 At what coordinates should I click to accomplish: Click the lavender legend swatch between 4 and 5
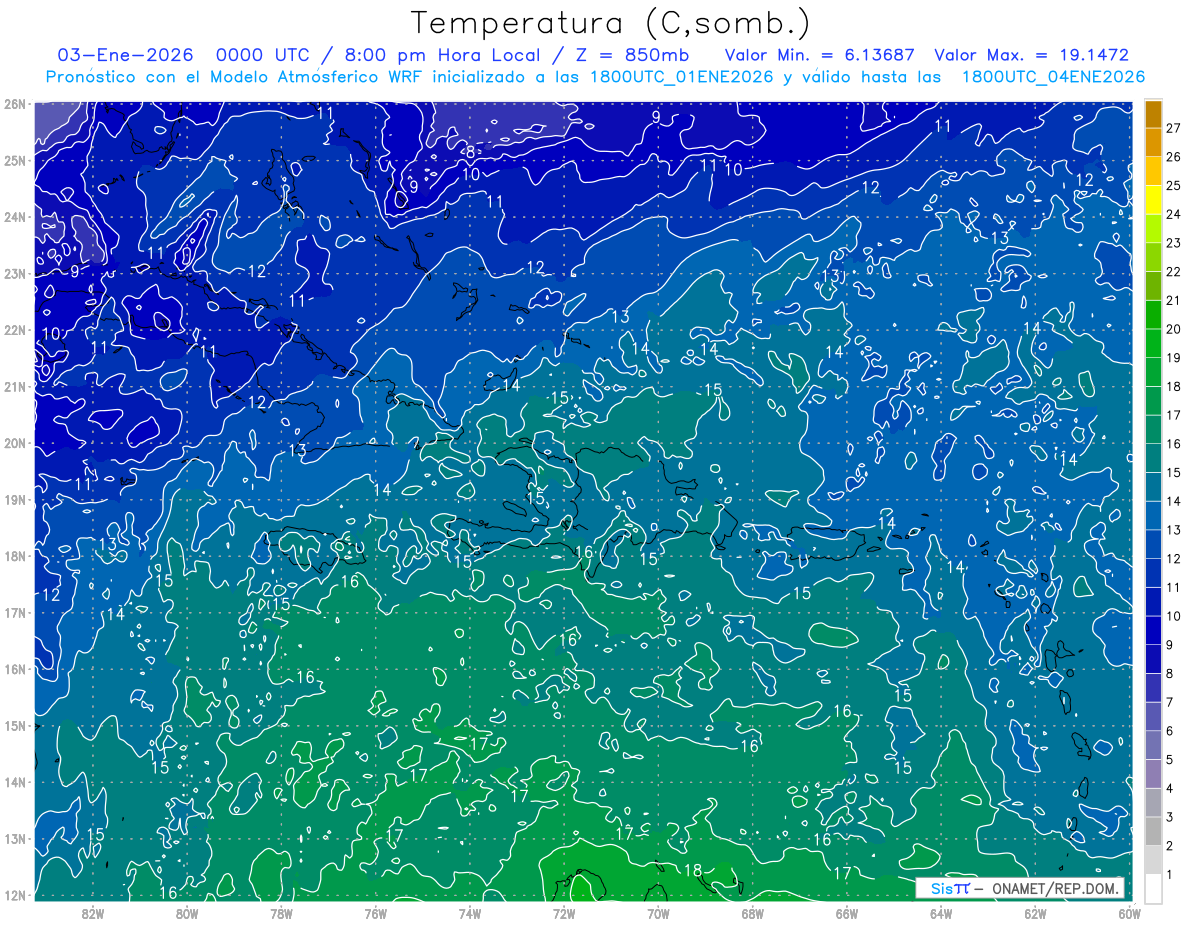tap(1153, 774)
